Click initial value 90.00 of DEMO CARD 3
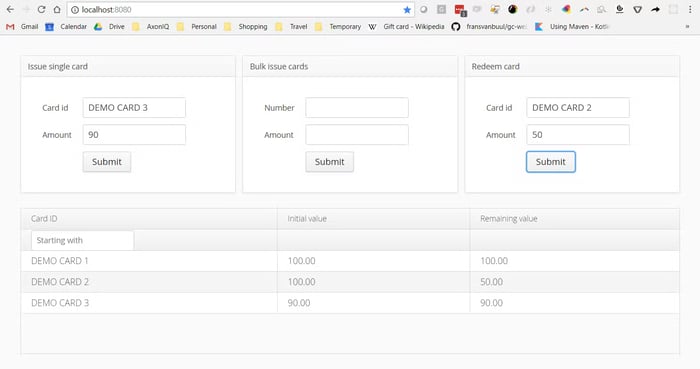 click(299, 303)
